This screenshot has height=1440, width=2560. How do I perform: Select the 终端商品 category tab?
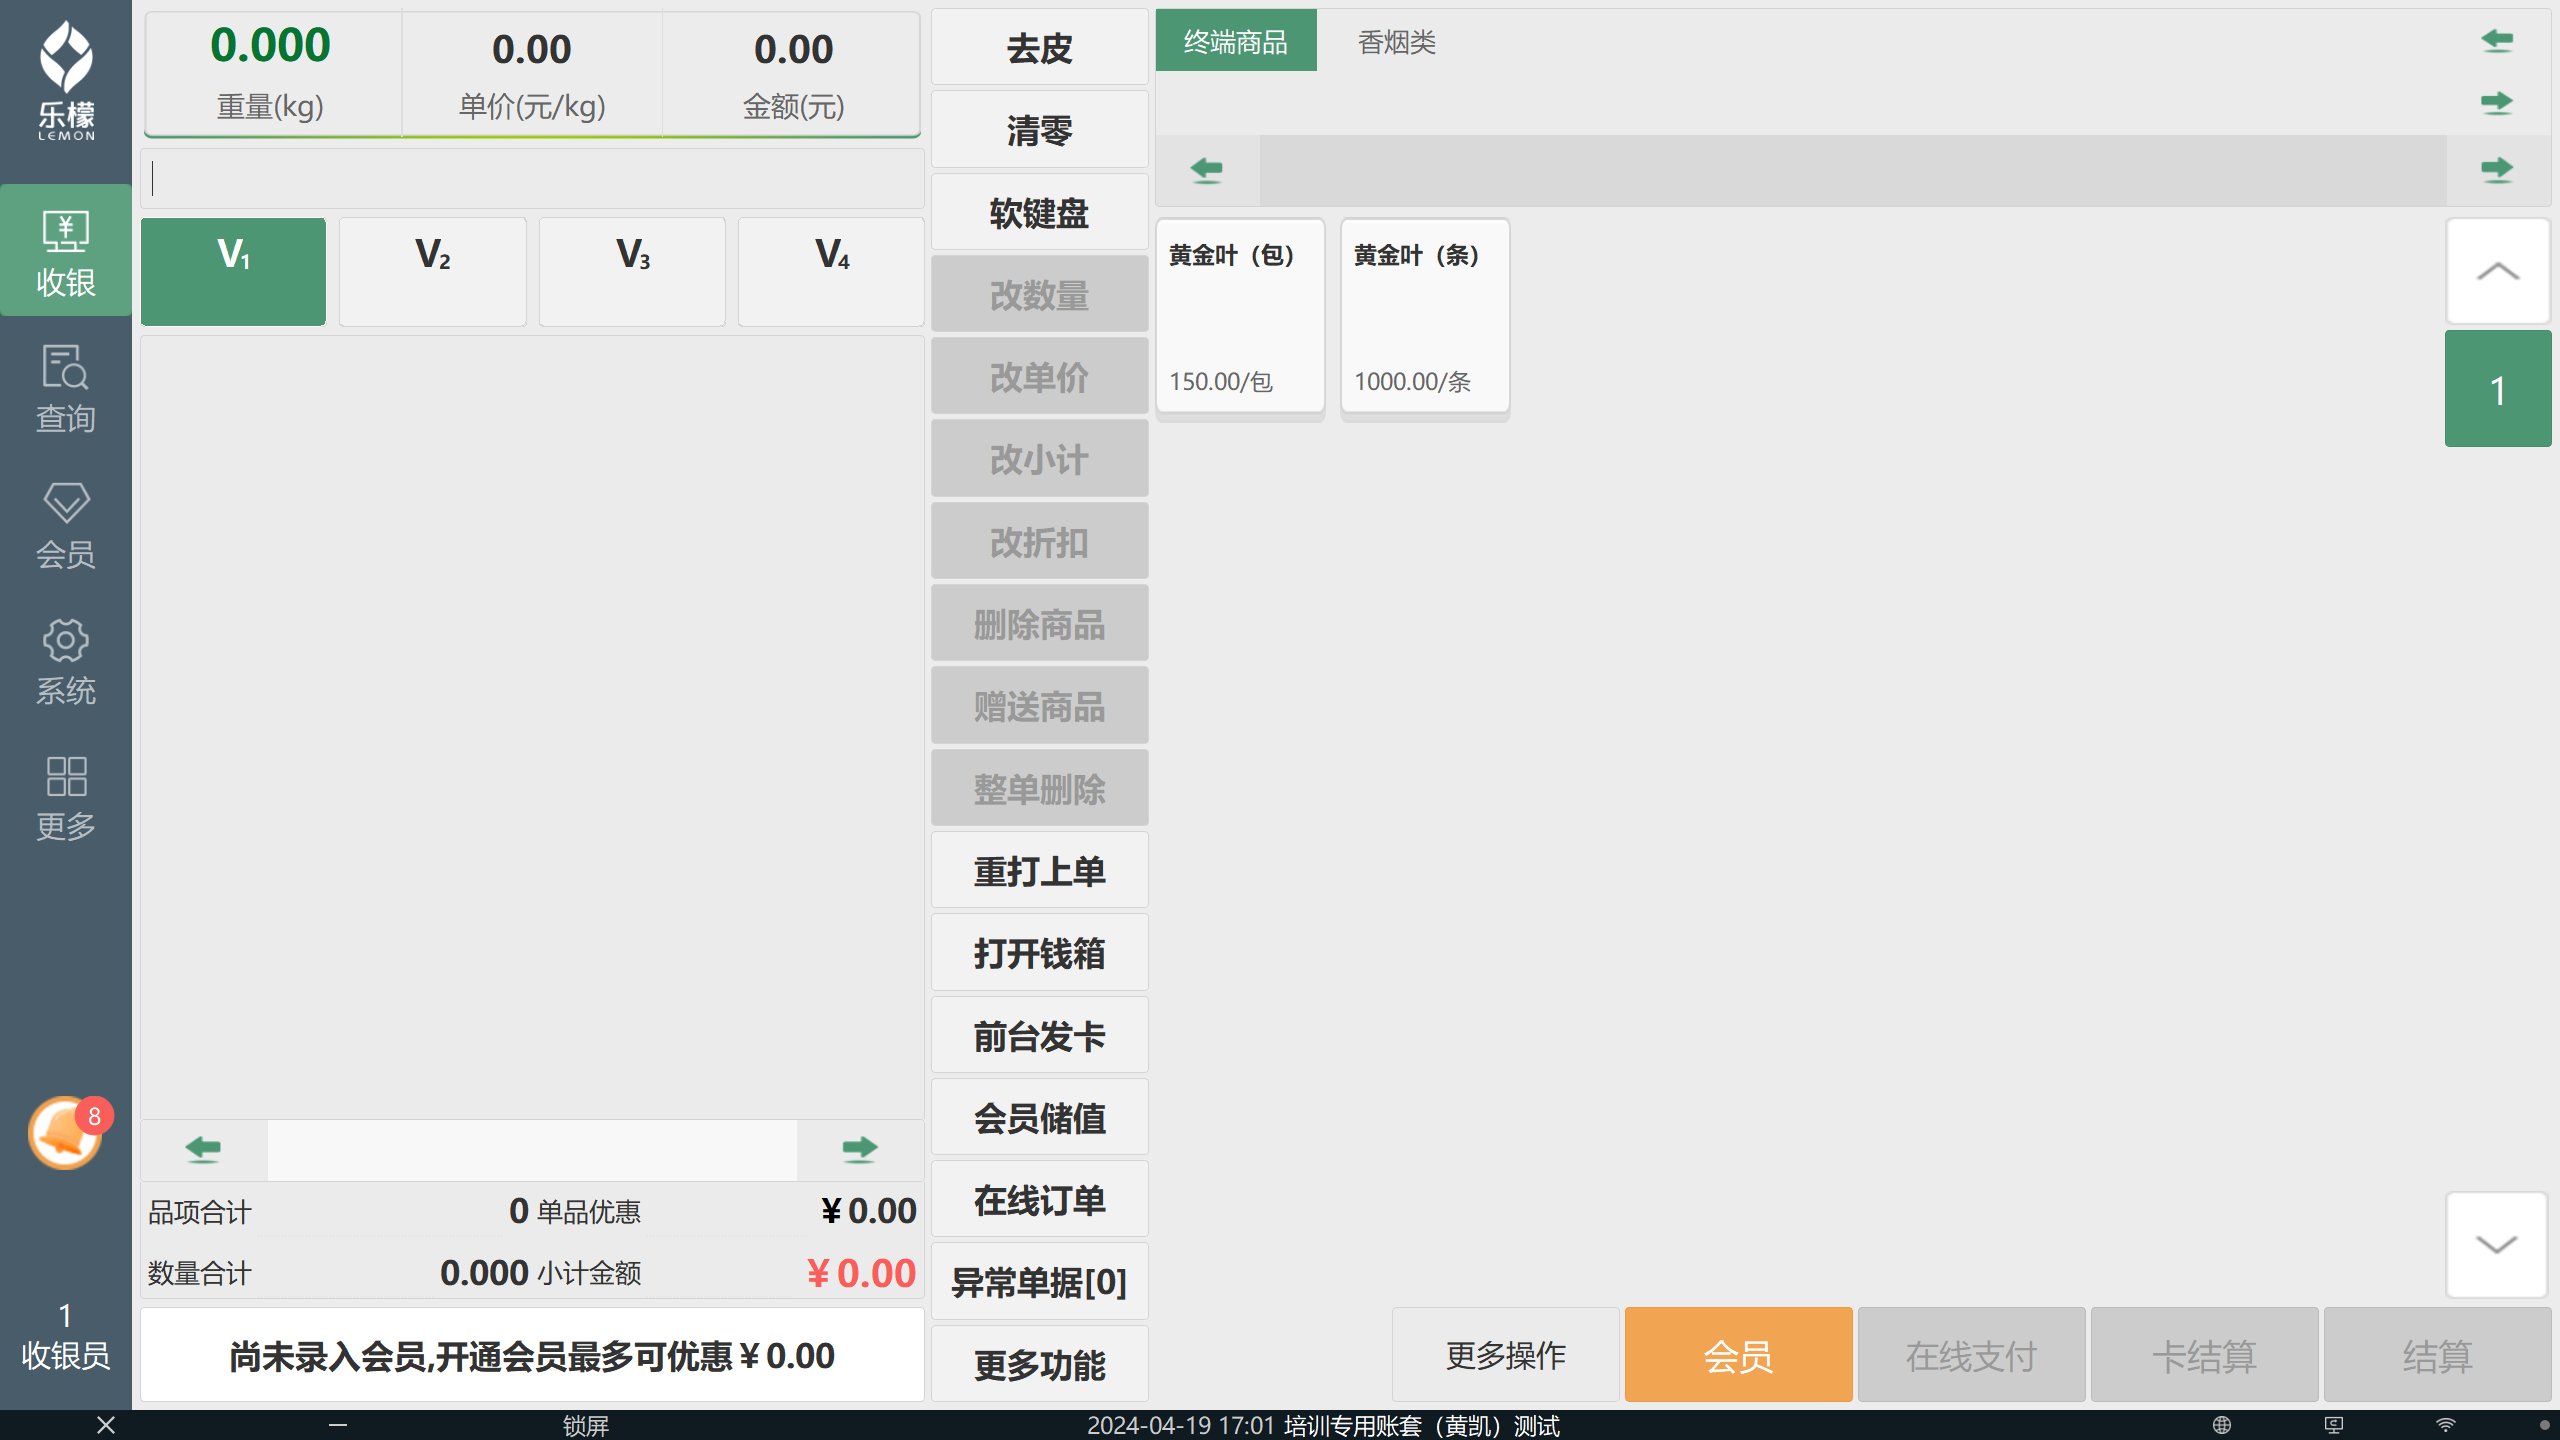coord(1236,41)
